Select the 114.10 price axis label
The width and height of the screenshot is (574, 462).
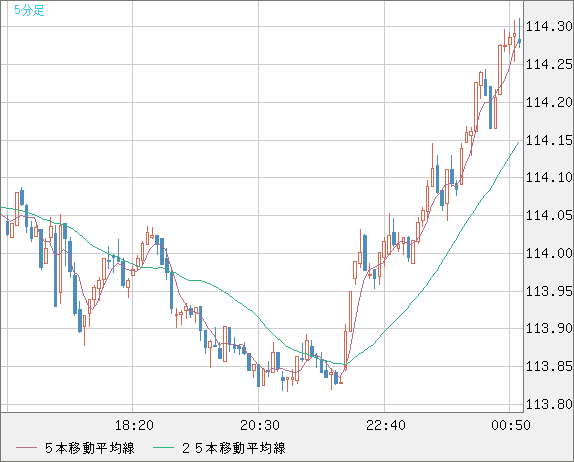click(549, 178)
